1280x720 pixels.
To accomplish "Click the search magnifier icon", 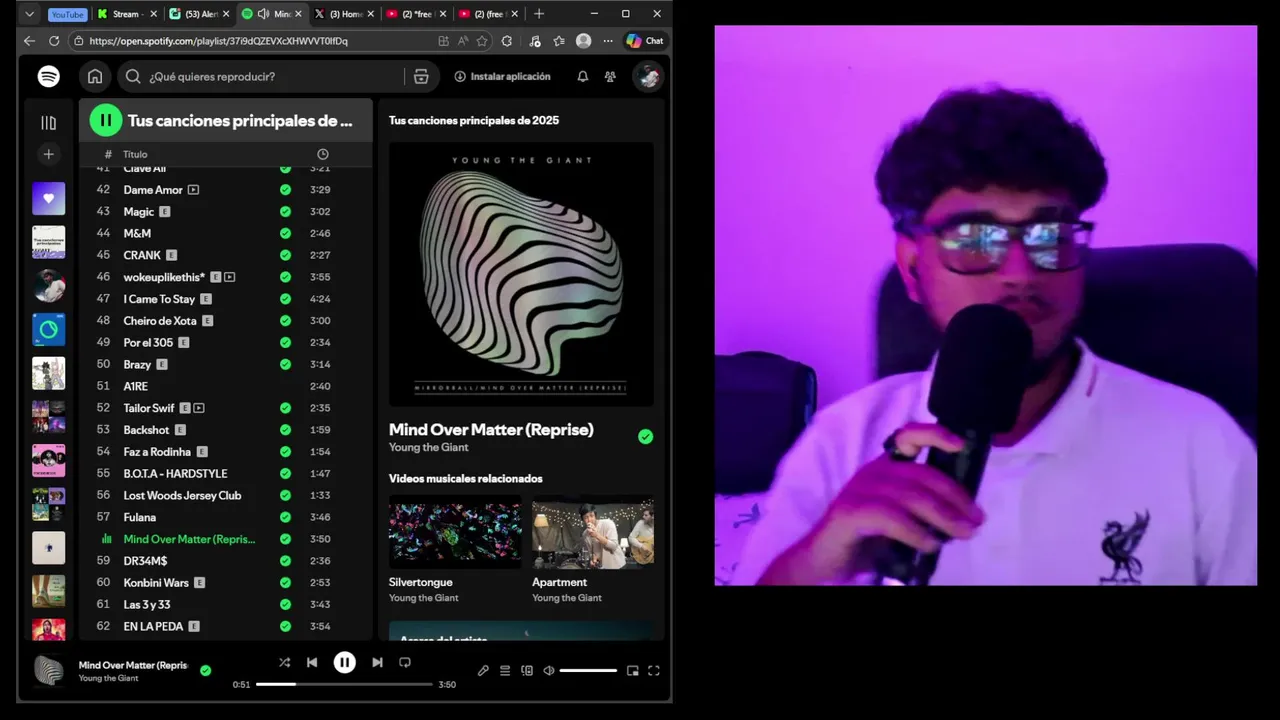I will pyautogui.click(x=133, y=76).
